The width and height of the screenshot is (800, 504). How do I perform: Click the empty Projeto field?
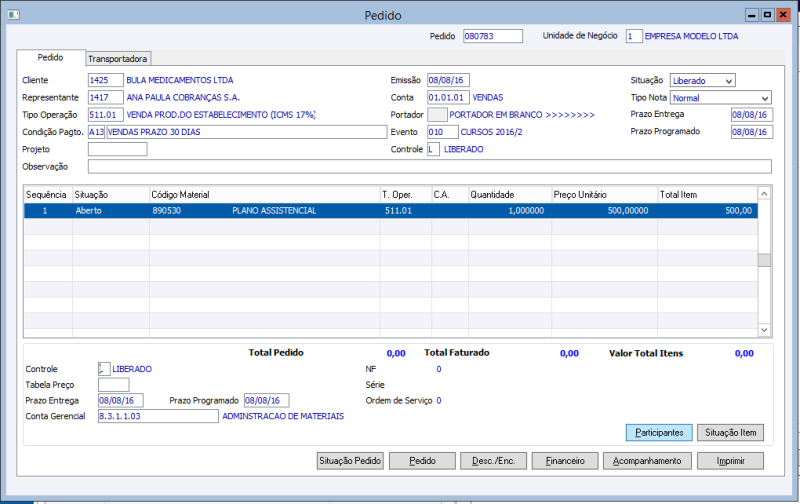click(x=117, y=149)
